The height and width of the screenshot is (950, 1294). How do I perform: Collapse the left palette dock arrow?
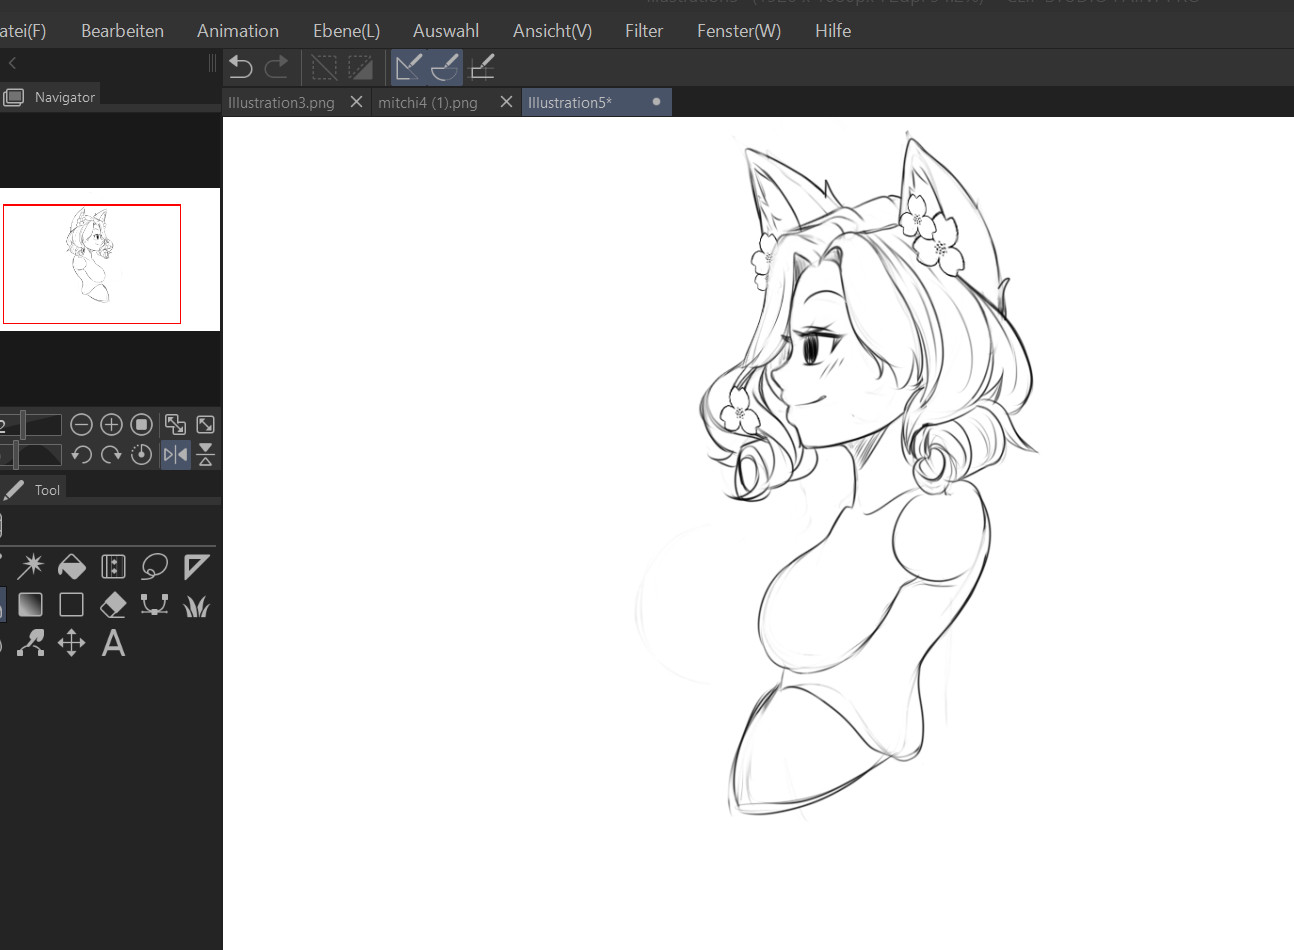click(x=12, y=63)
